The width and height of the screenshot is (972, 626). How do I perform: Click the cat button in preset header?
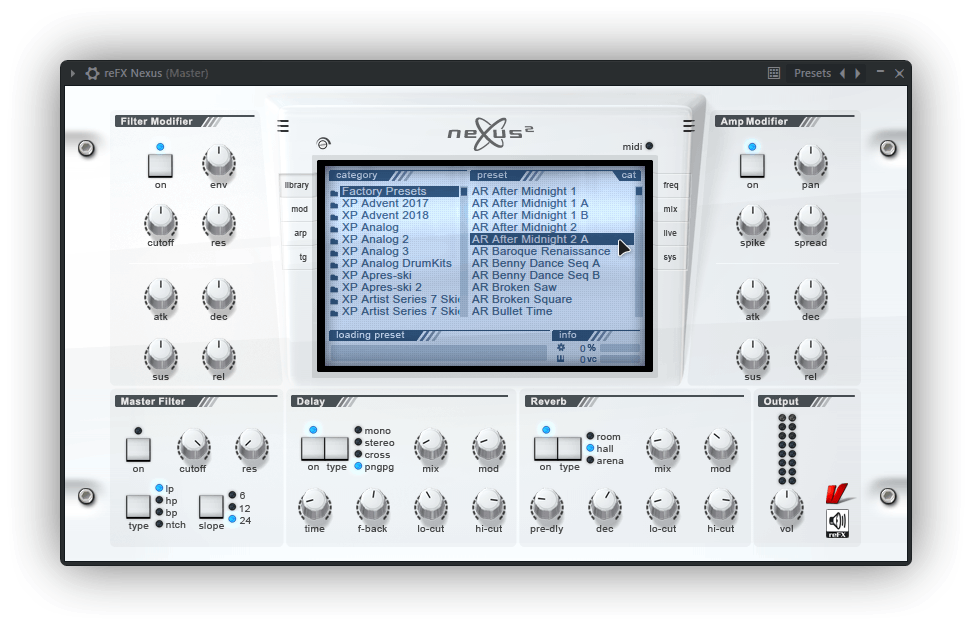(x=629, y=175)
